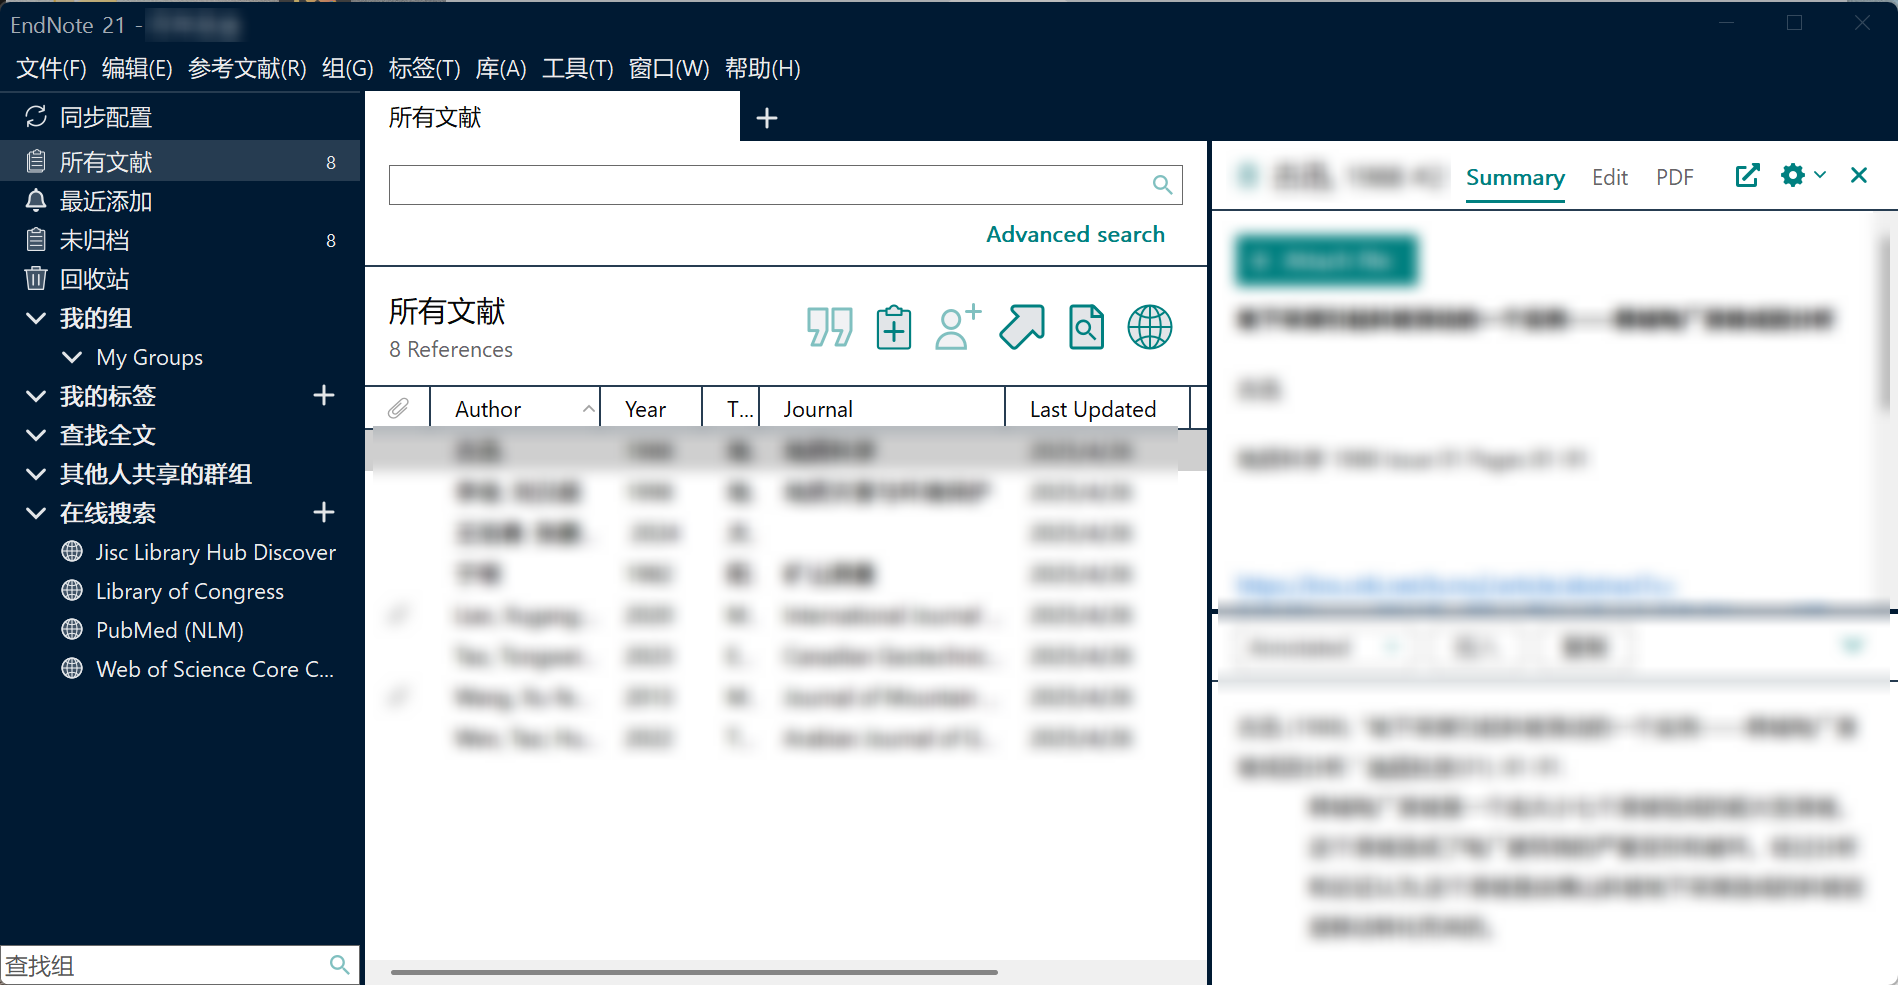Click the globe icon beside Library of Congress
Image resolution: width=1898 pixels, height=985 pixels.
tap(72, 591)
